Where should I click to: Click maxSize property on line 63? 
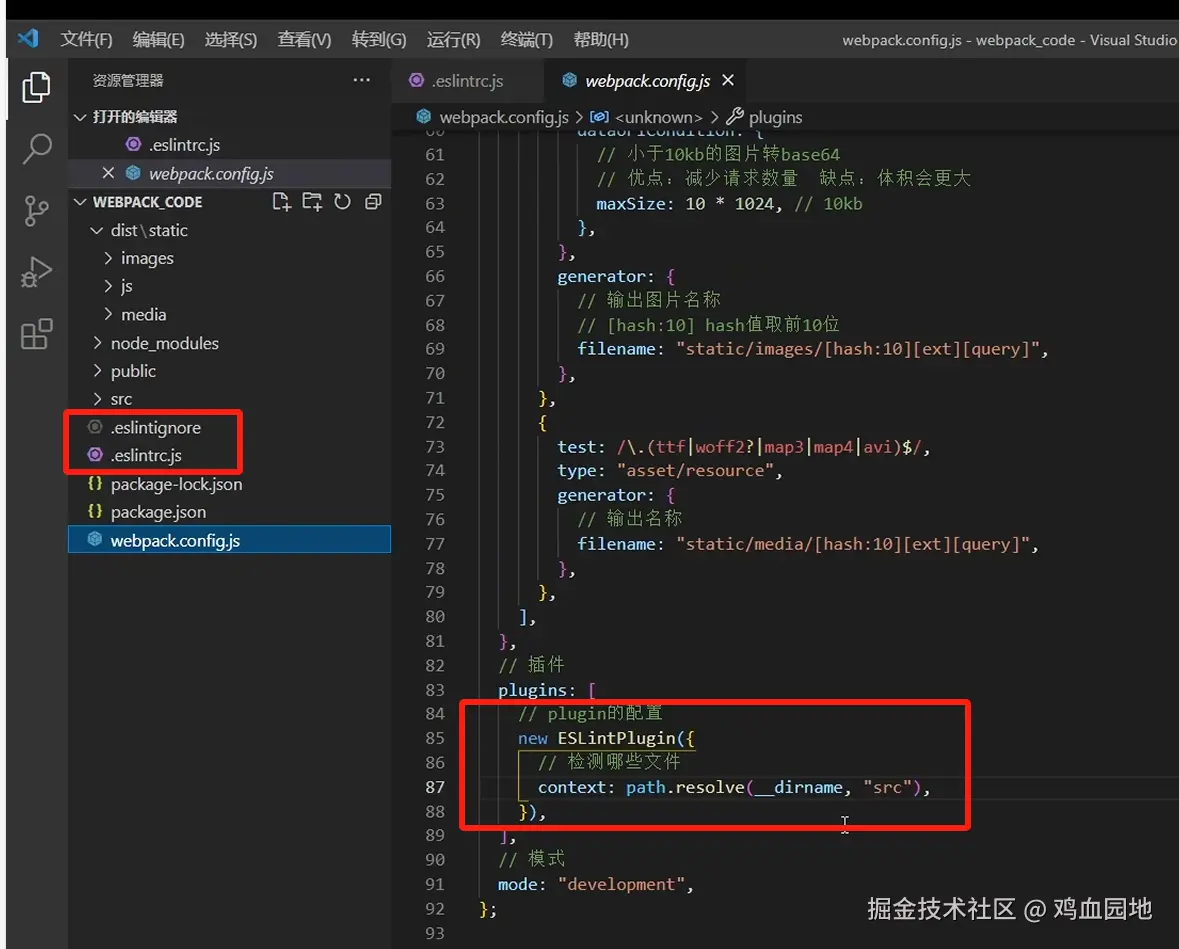coord(630,203)
